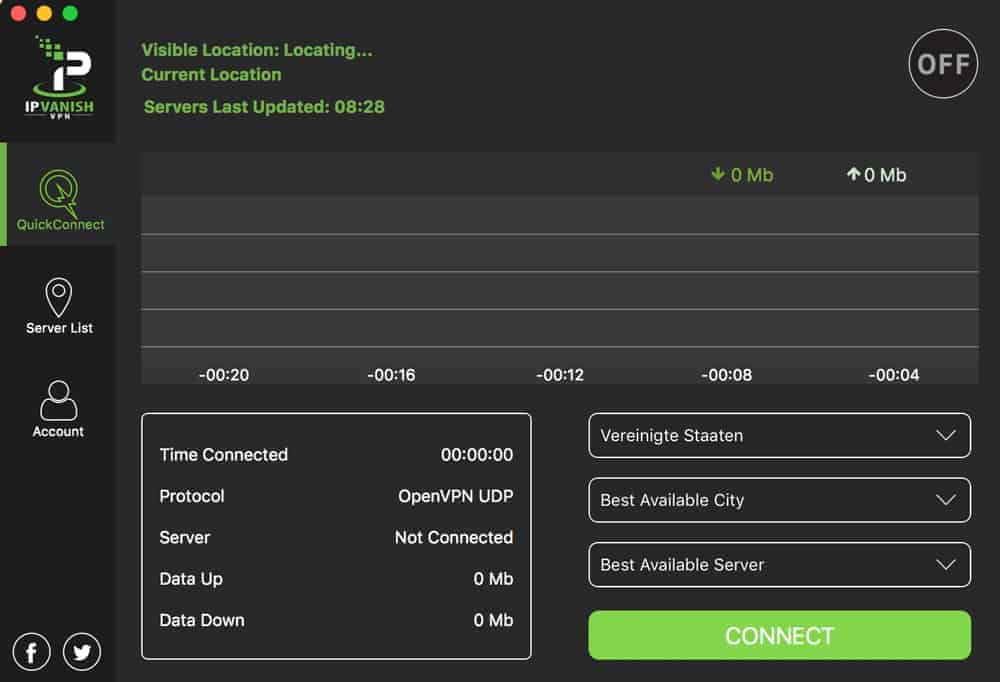Open the Best Available City dropdown
Viewport: 1000px width, 682px height.
point(779,500)
